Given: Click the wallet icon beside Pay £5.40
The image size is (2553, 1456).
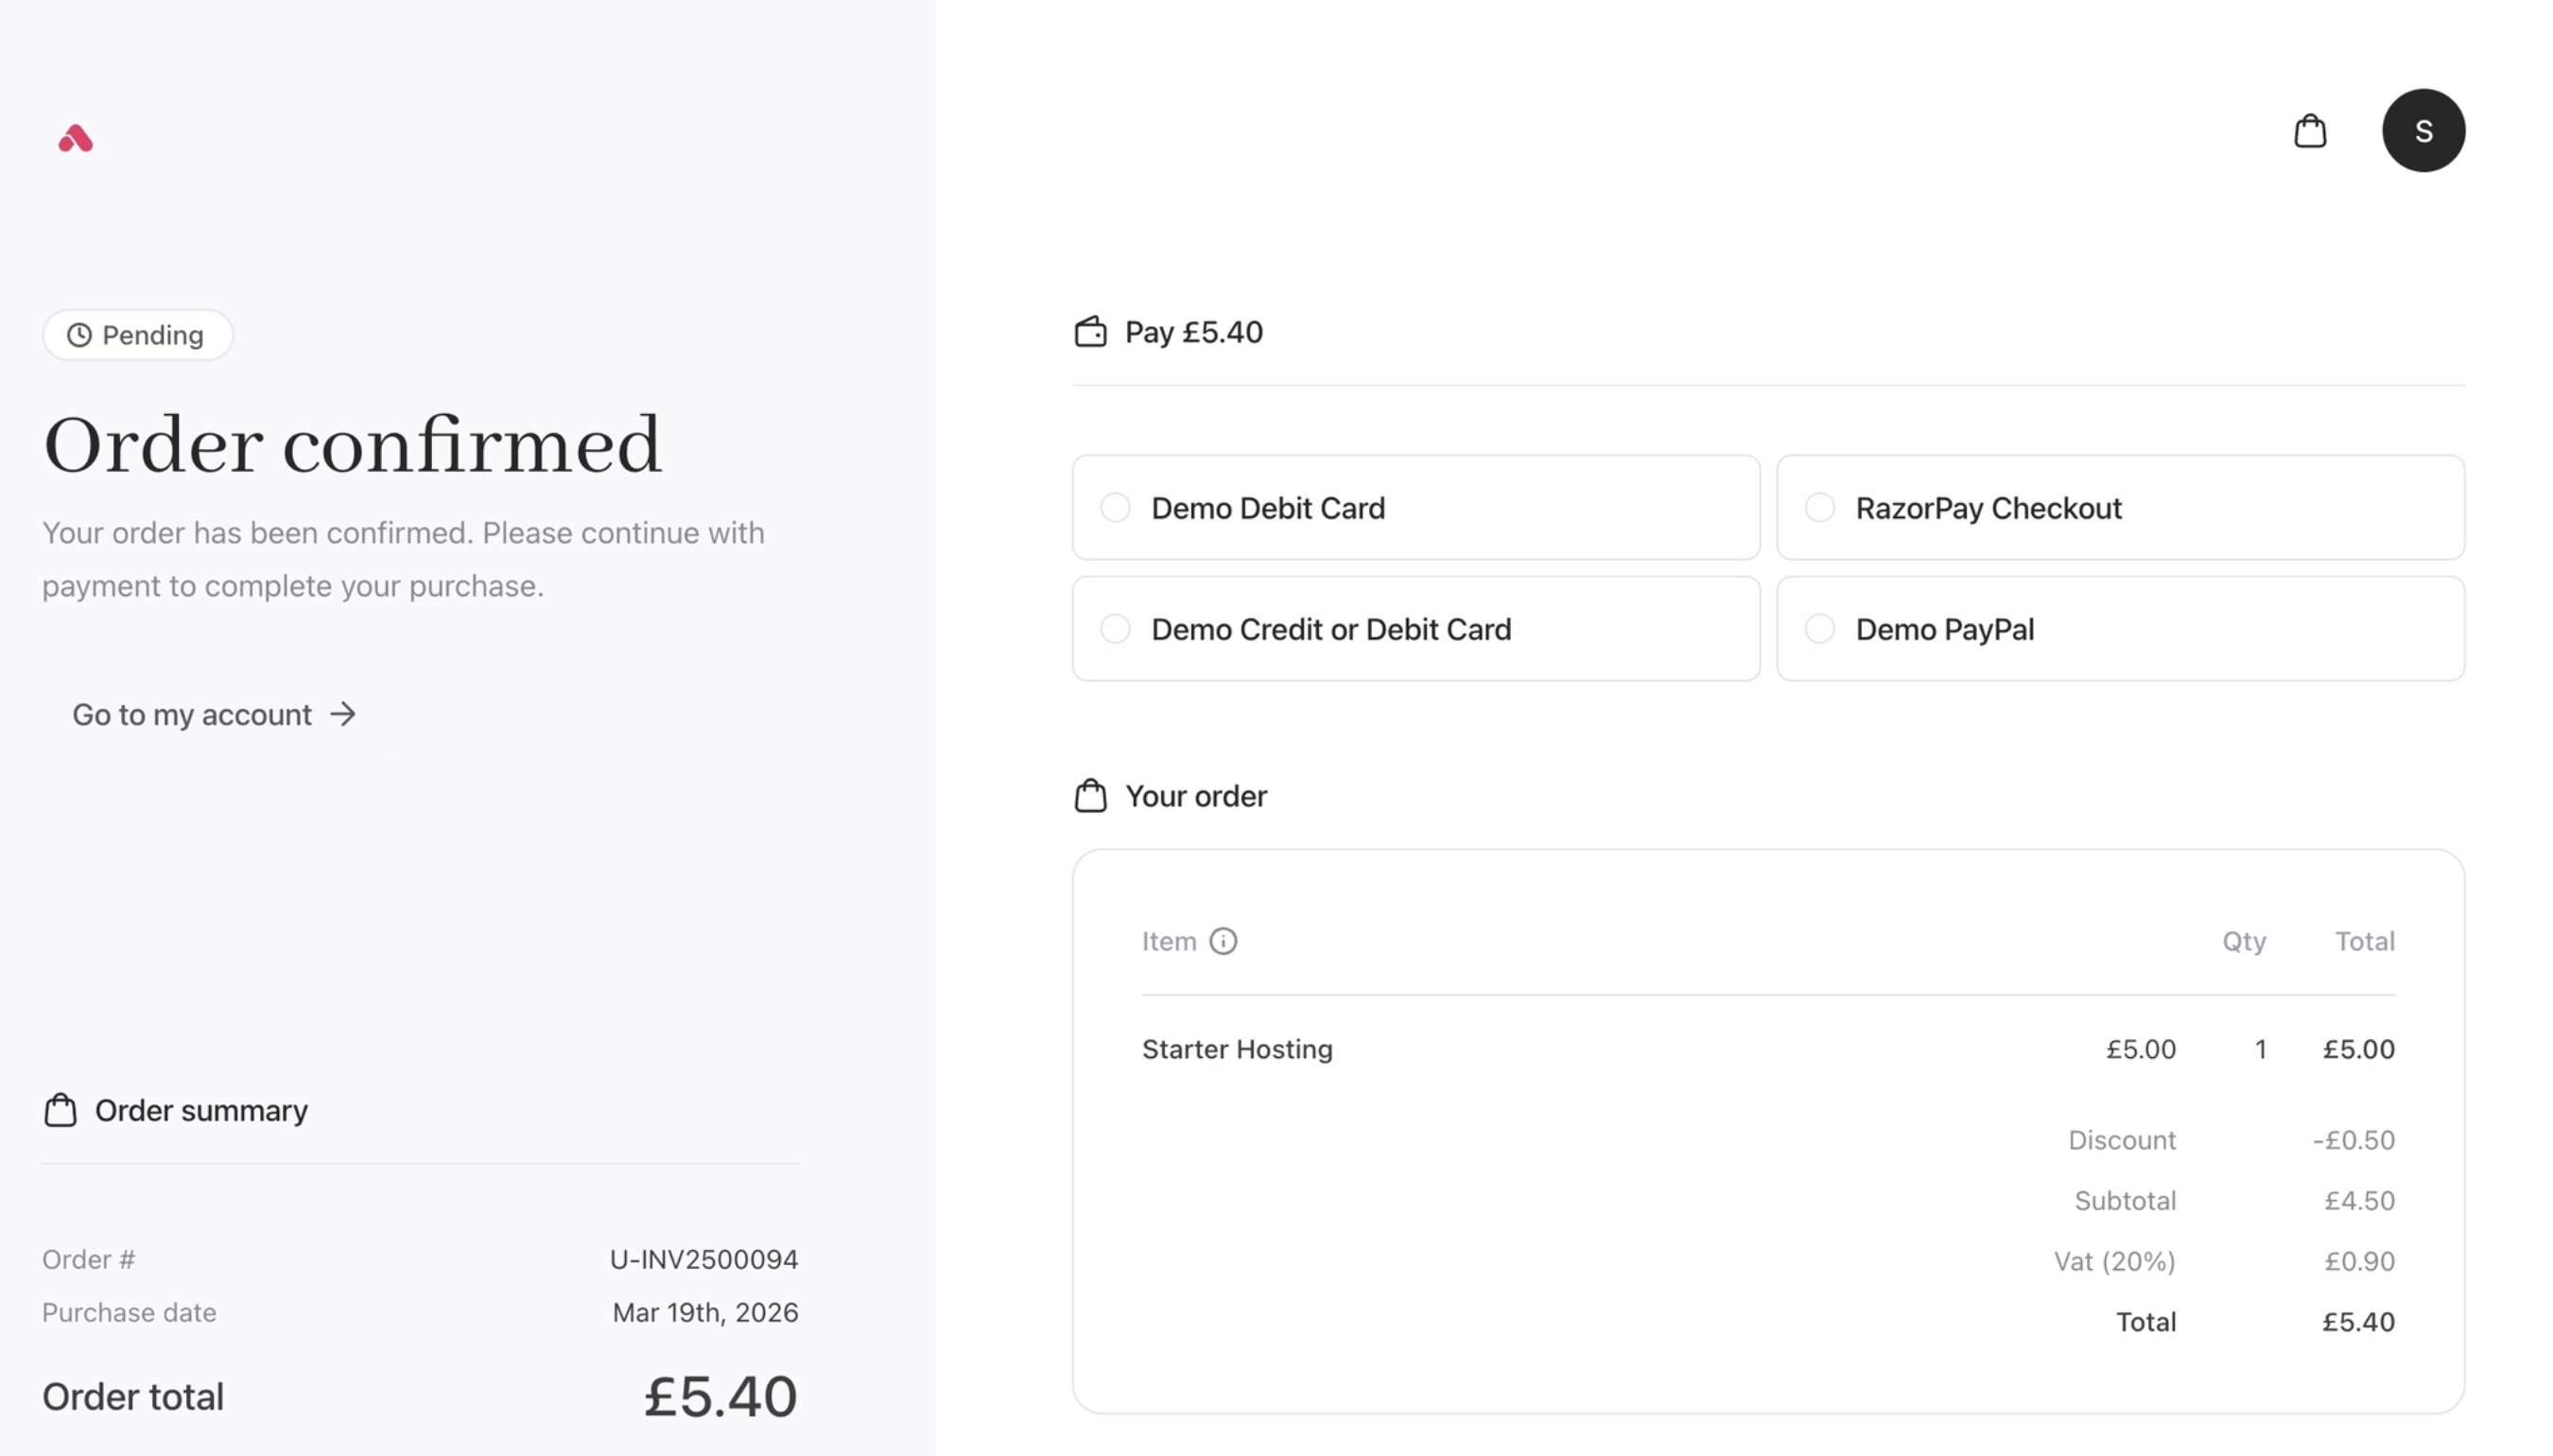Looking at the screenshot, I should 1090,332.
